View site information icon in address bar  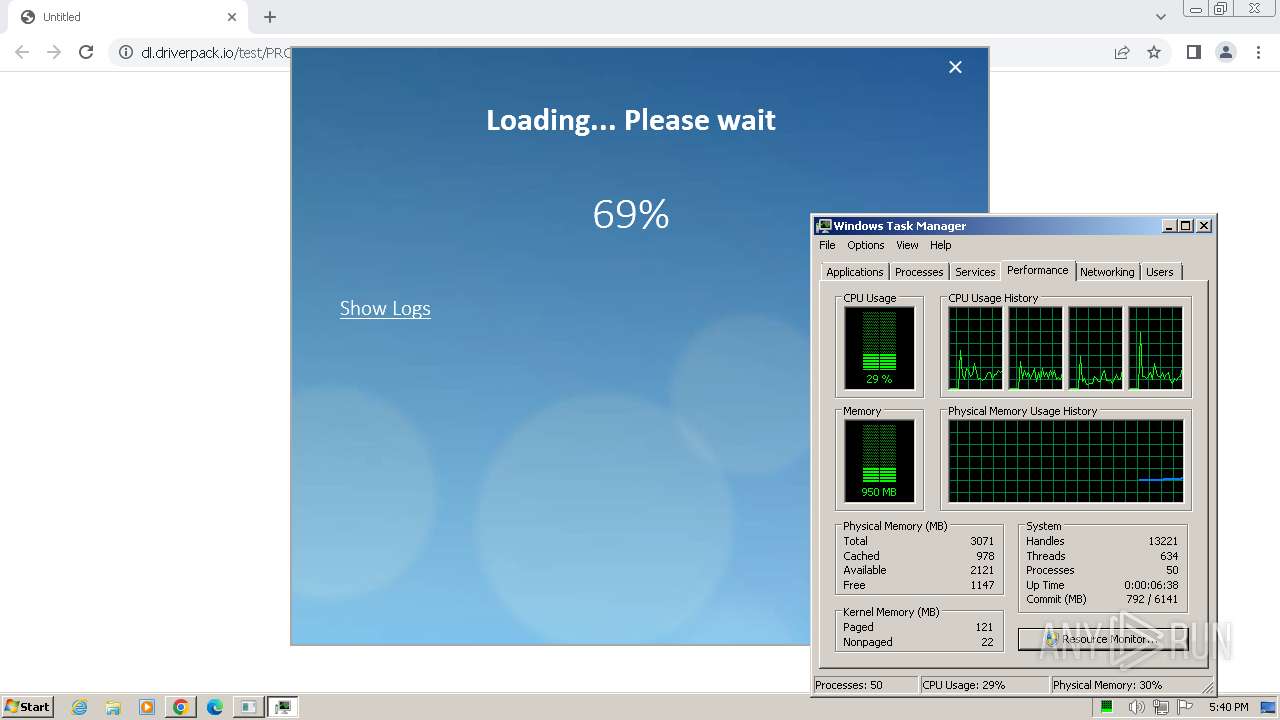tap(126, 52)
